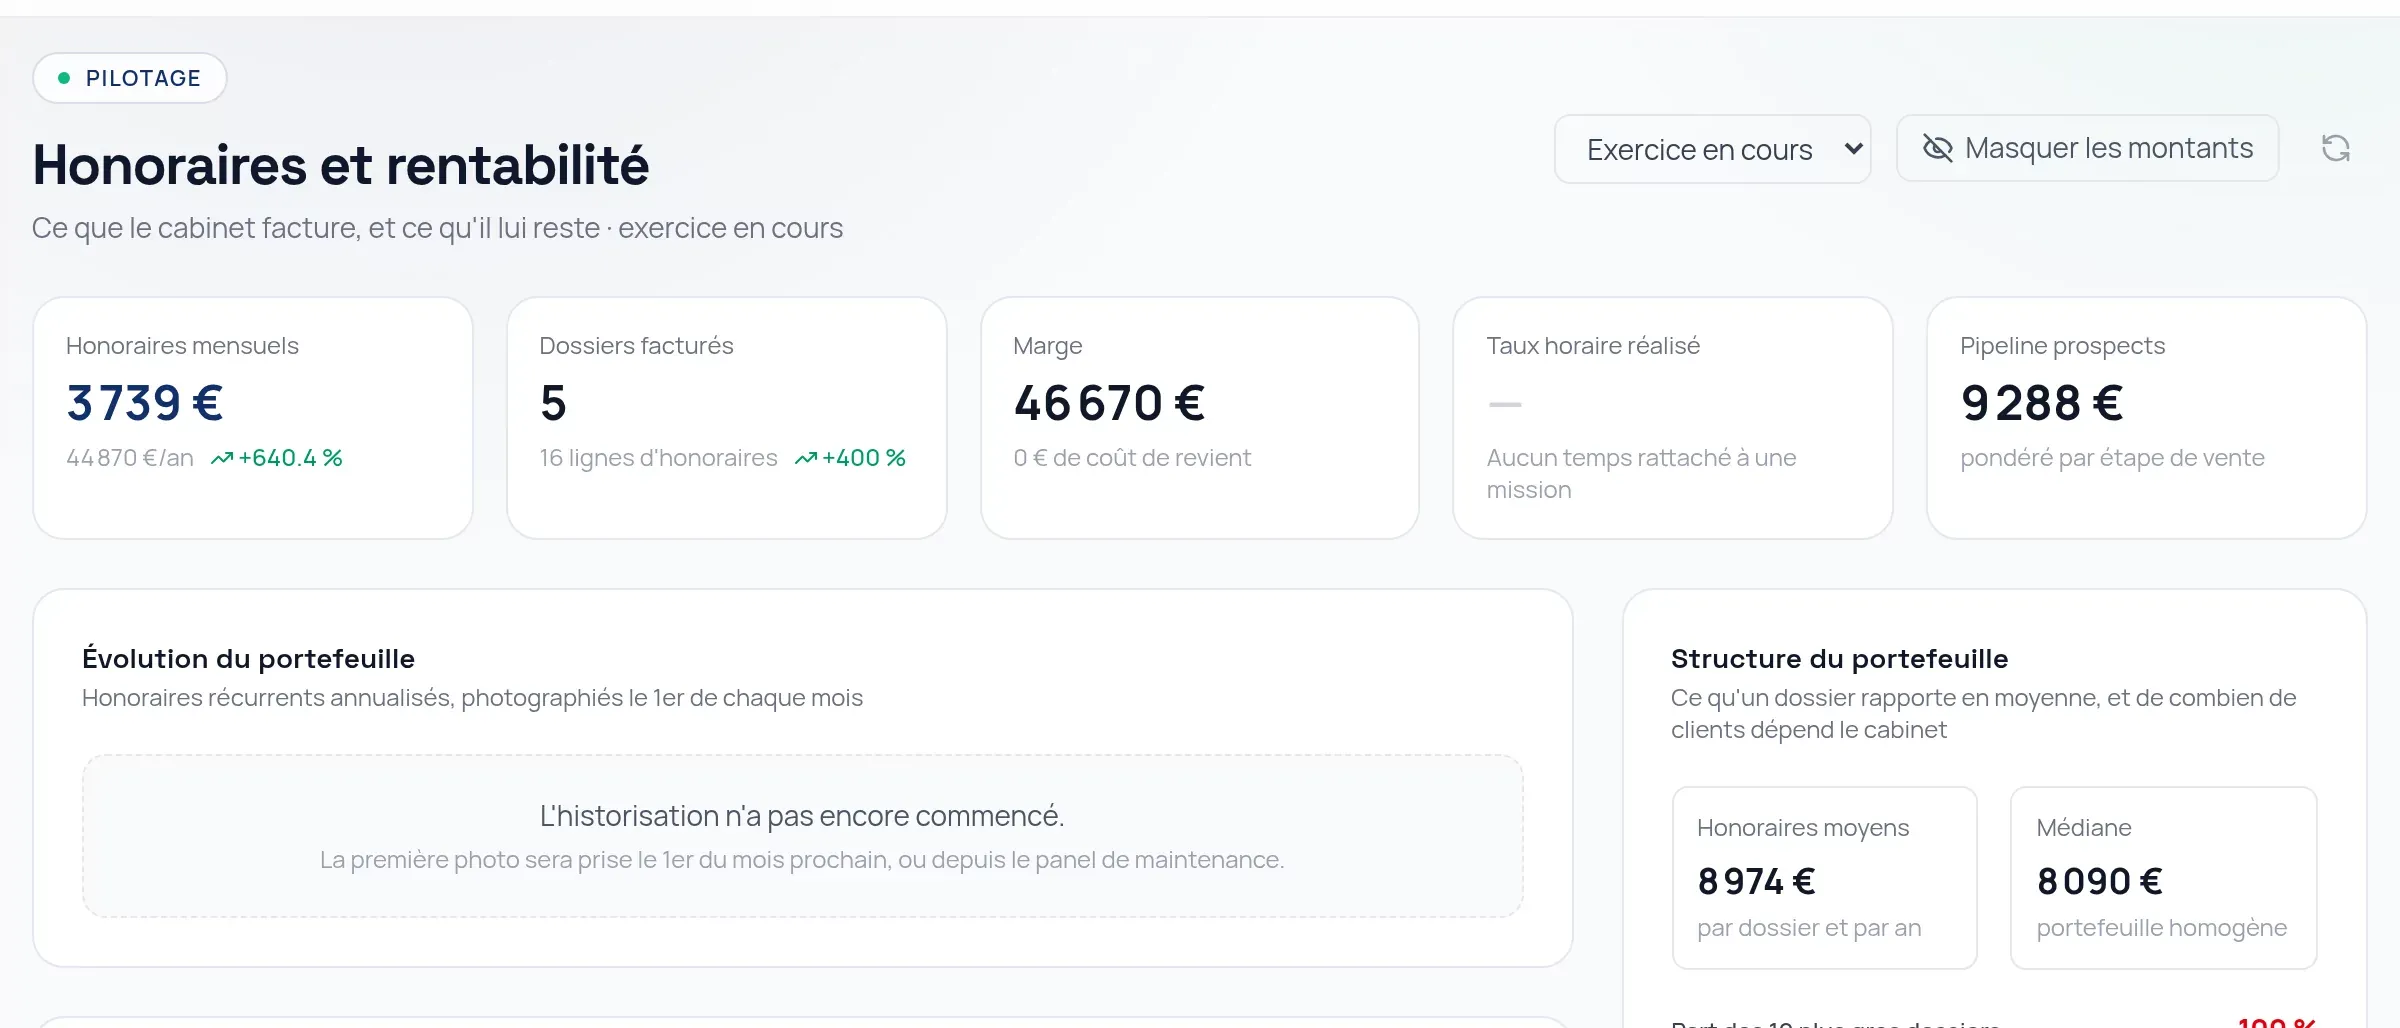The image size is (2400, 1028).
Task: Click Aucun temps rattaché à une mission text
Action: [x=1641, y=474]
